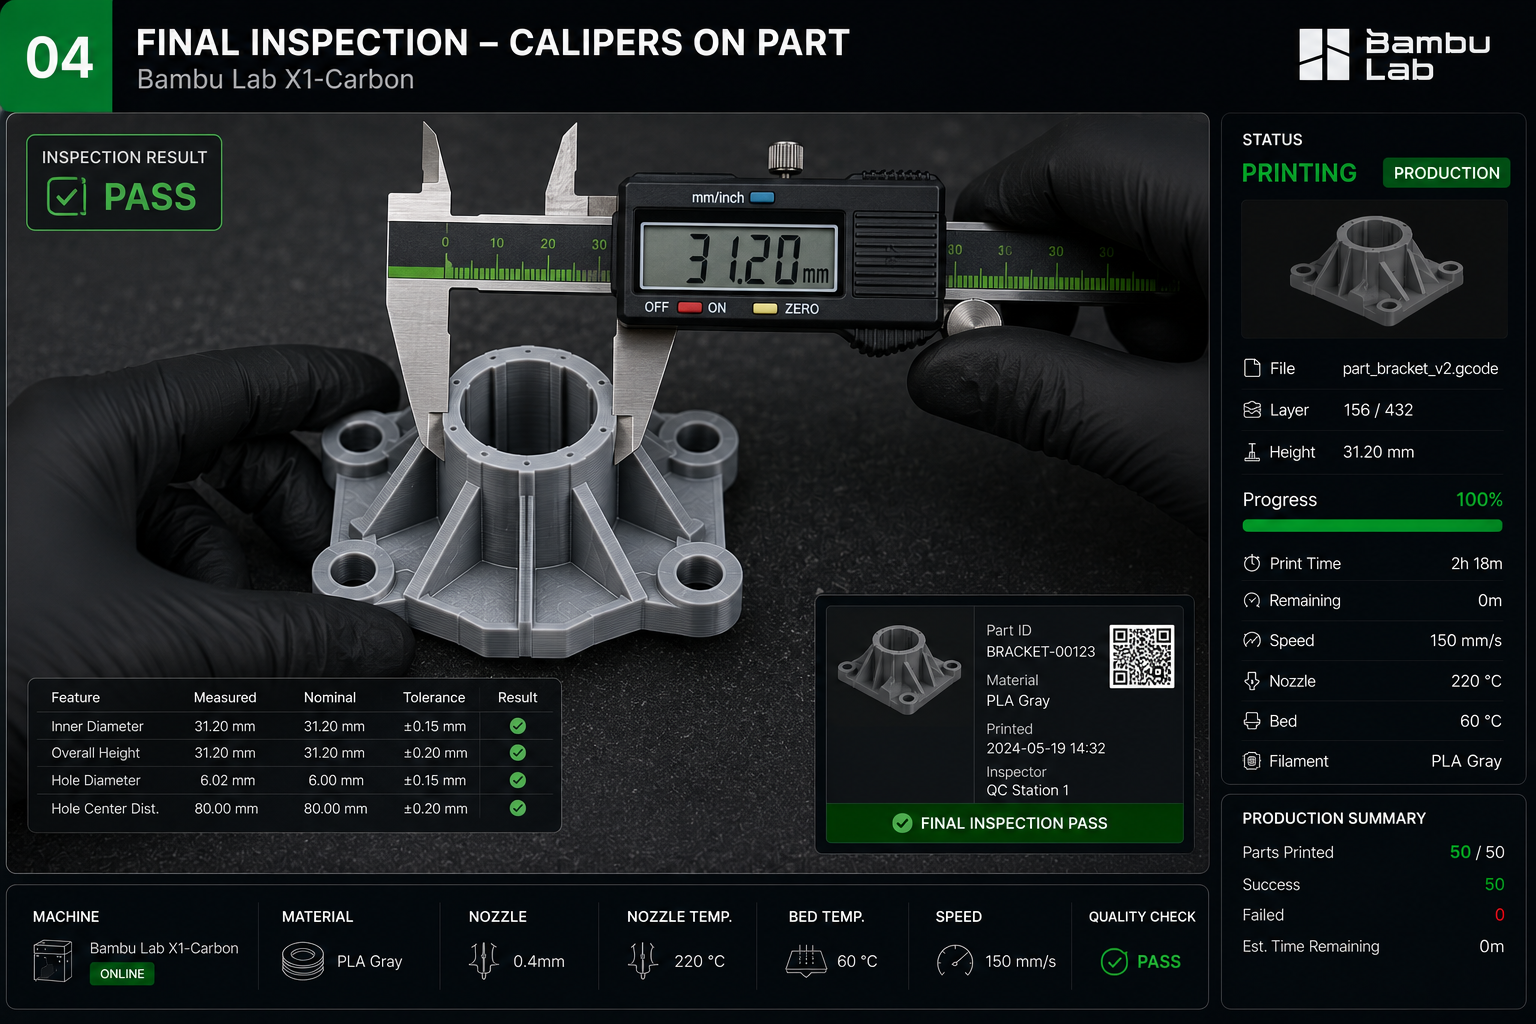
Task: Click the Speed gauge icon in status panel
Action: click(1252, 640)
